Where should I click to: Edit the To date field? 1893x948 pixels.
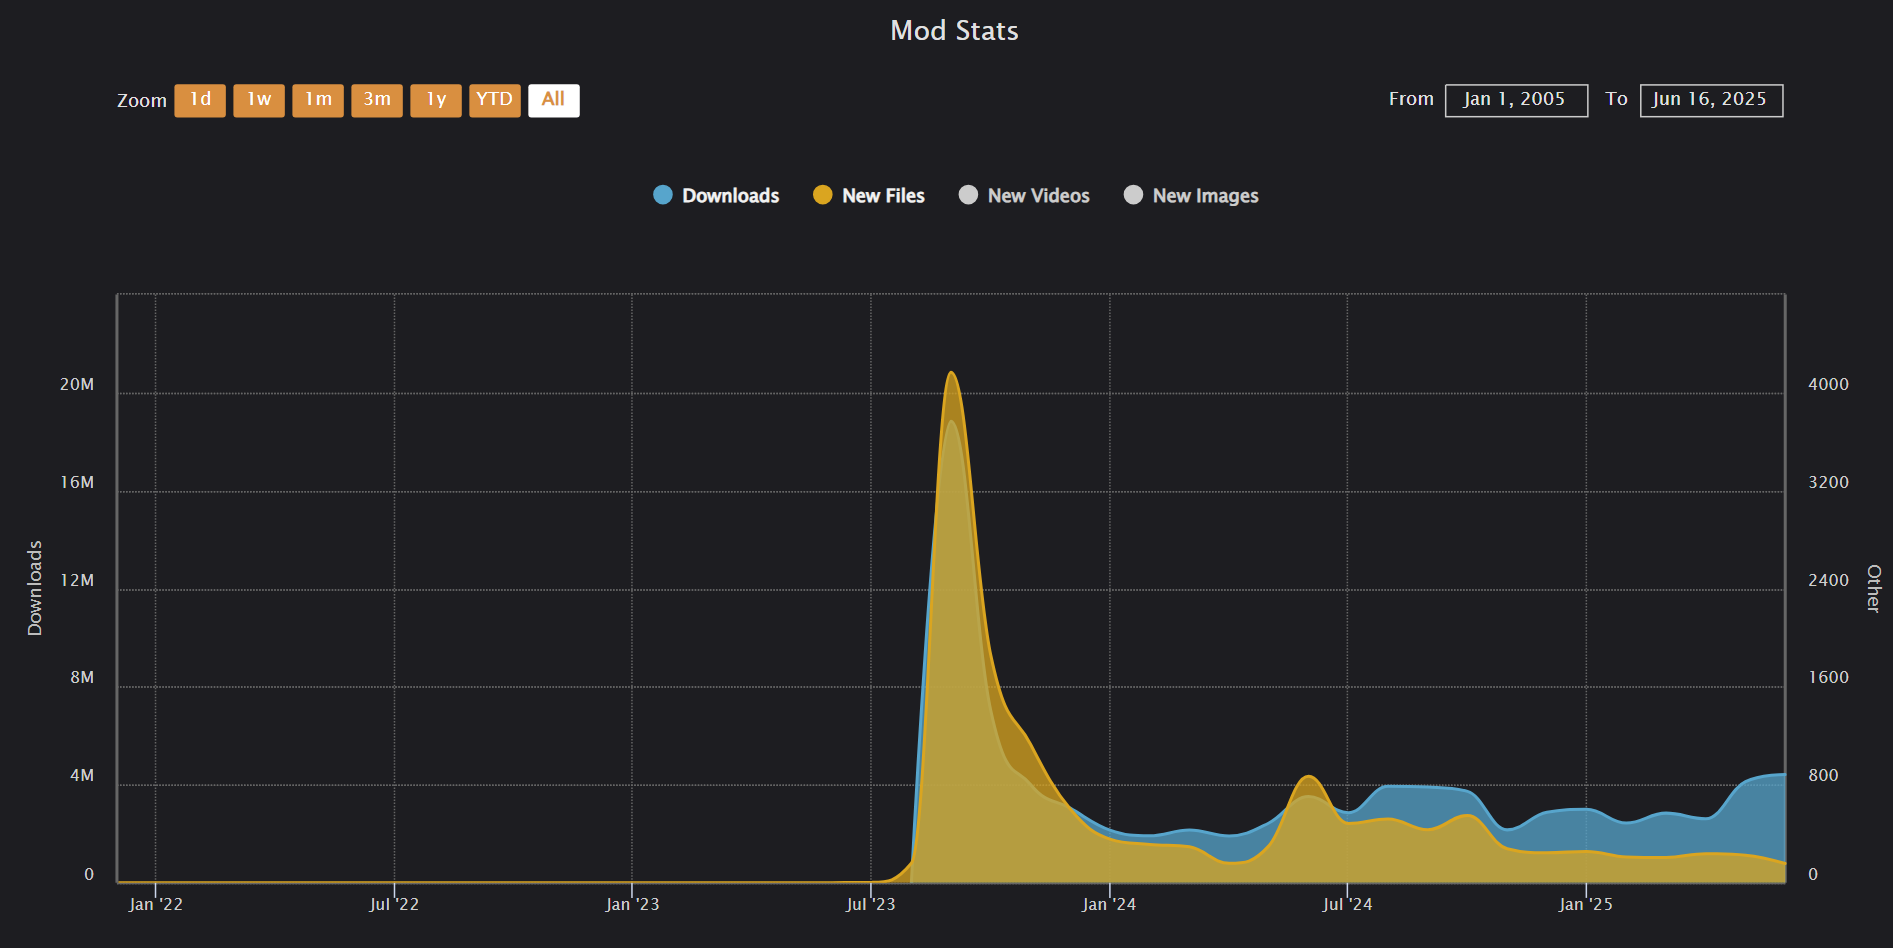coord(1711,100)
